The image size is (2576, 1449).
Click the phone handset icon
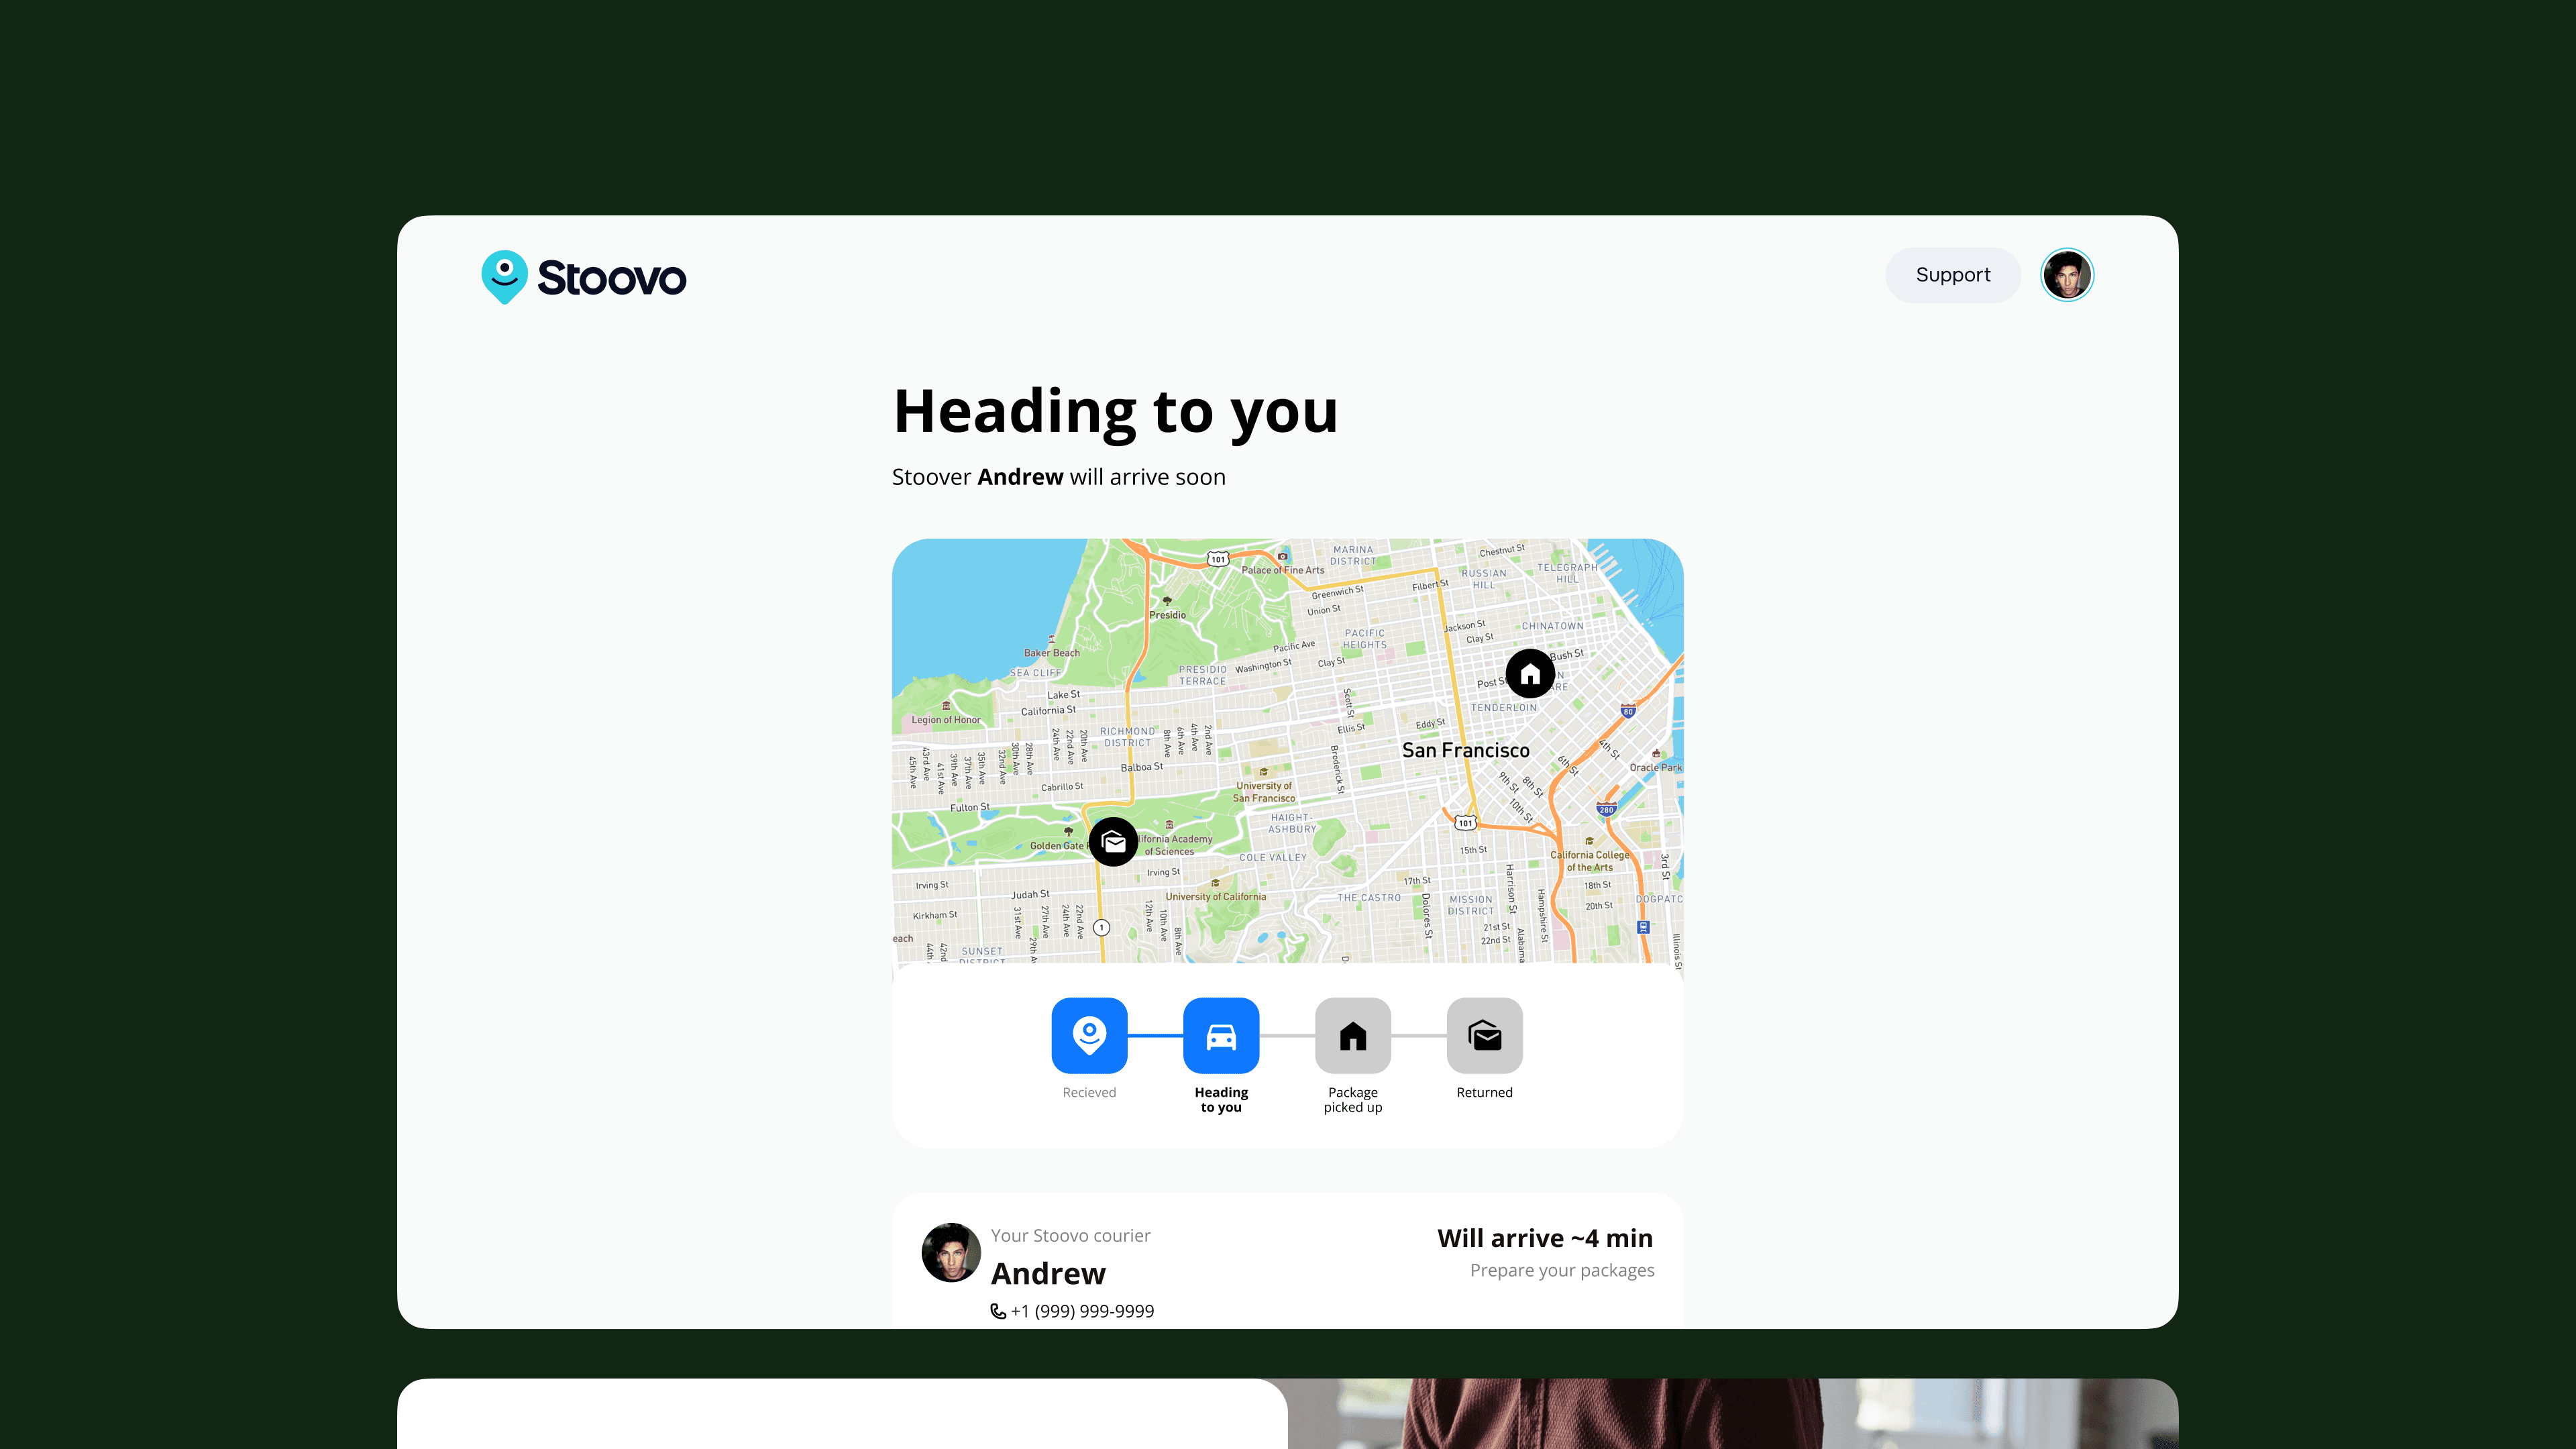click(x=997, y=1311)
